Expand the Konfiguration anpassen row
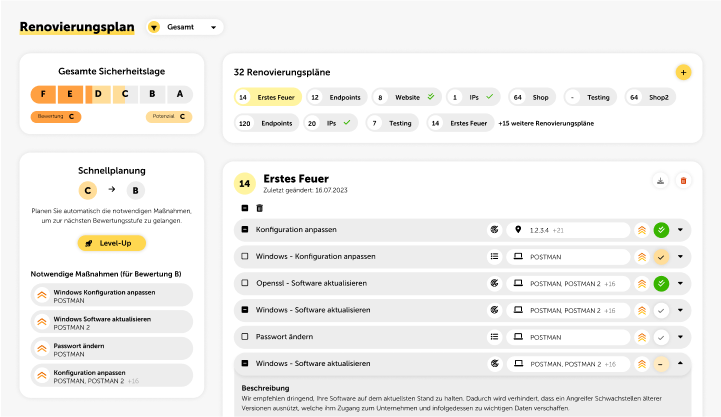721x417 pixels. [x=681, y=230]
